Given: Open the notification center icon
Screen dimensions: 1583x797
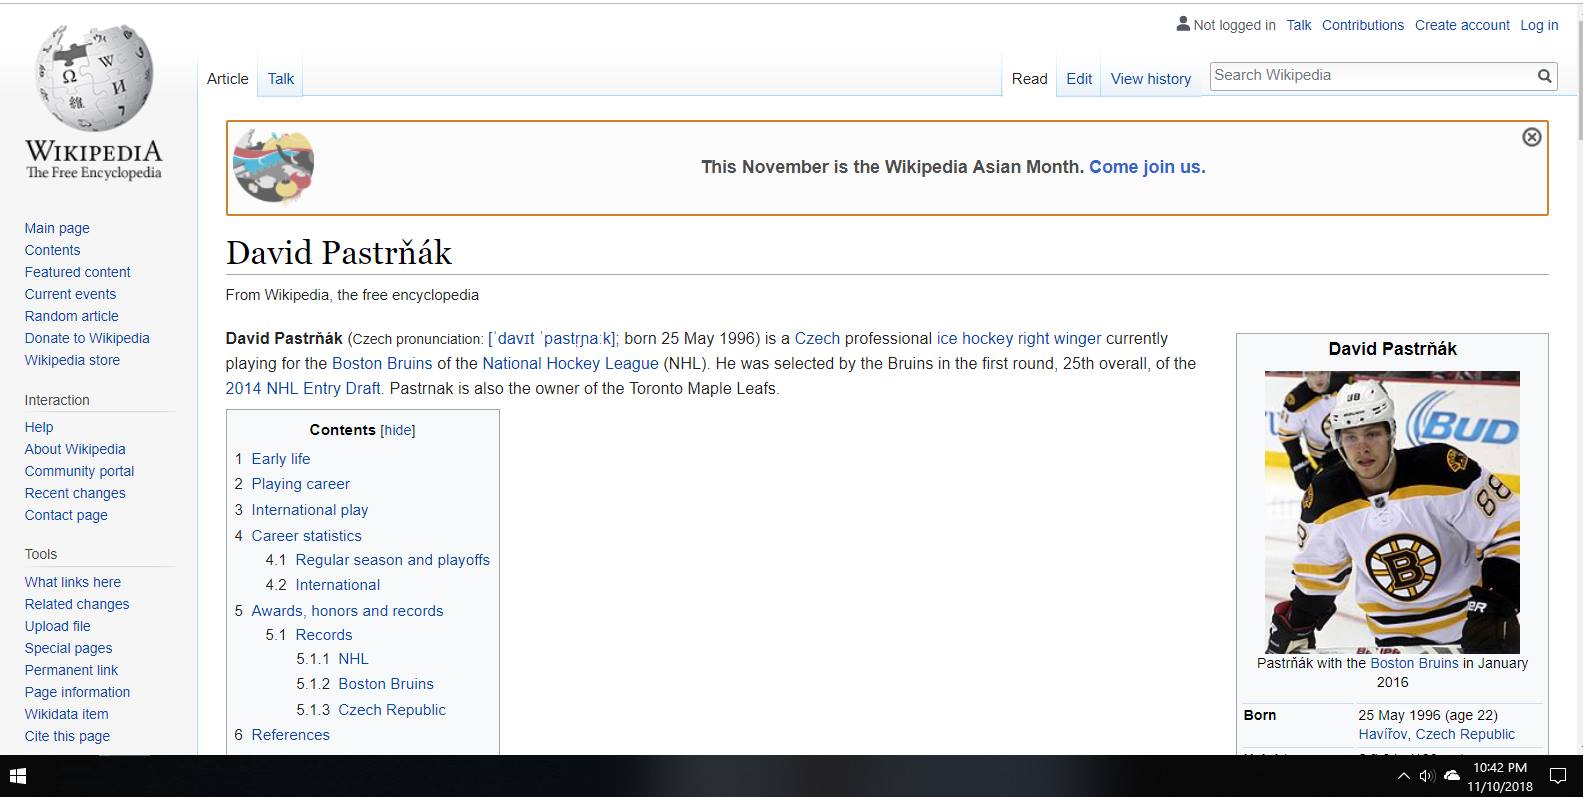Looking at the screenshot, I should tap(1557, 776).
